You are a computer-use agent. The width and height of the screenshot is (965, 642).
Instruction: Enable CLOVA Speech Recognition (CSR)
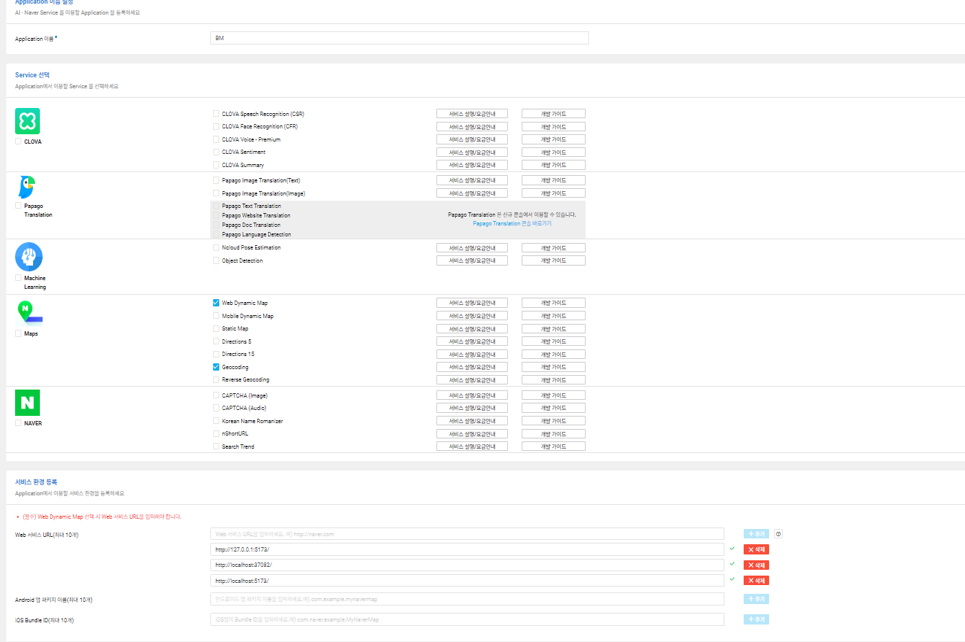pyautogui.click(x=216, y=114)
